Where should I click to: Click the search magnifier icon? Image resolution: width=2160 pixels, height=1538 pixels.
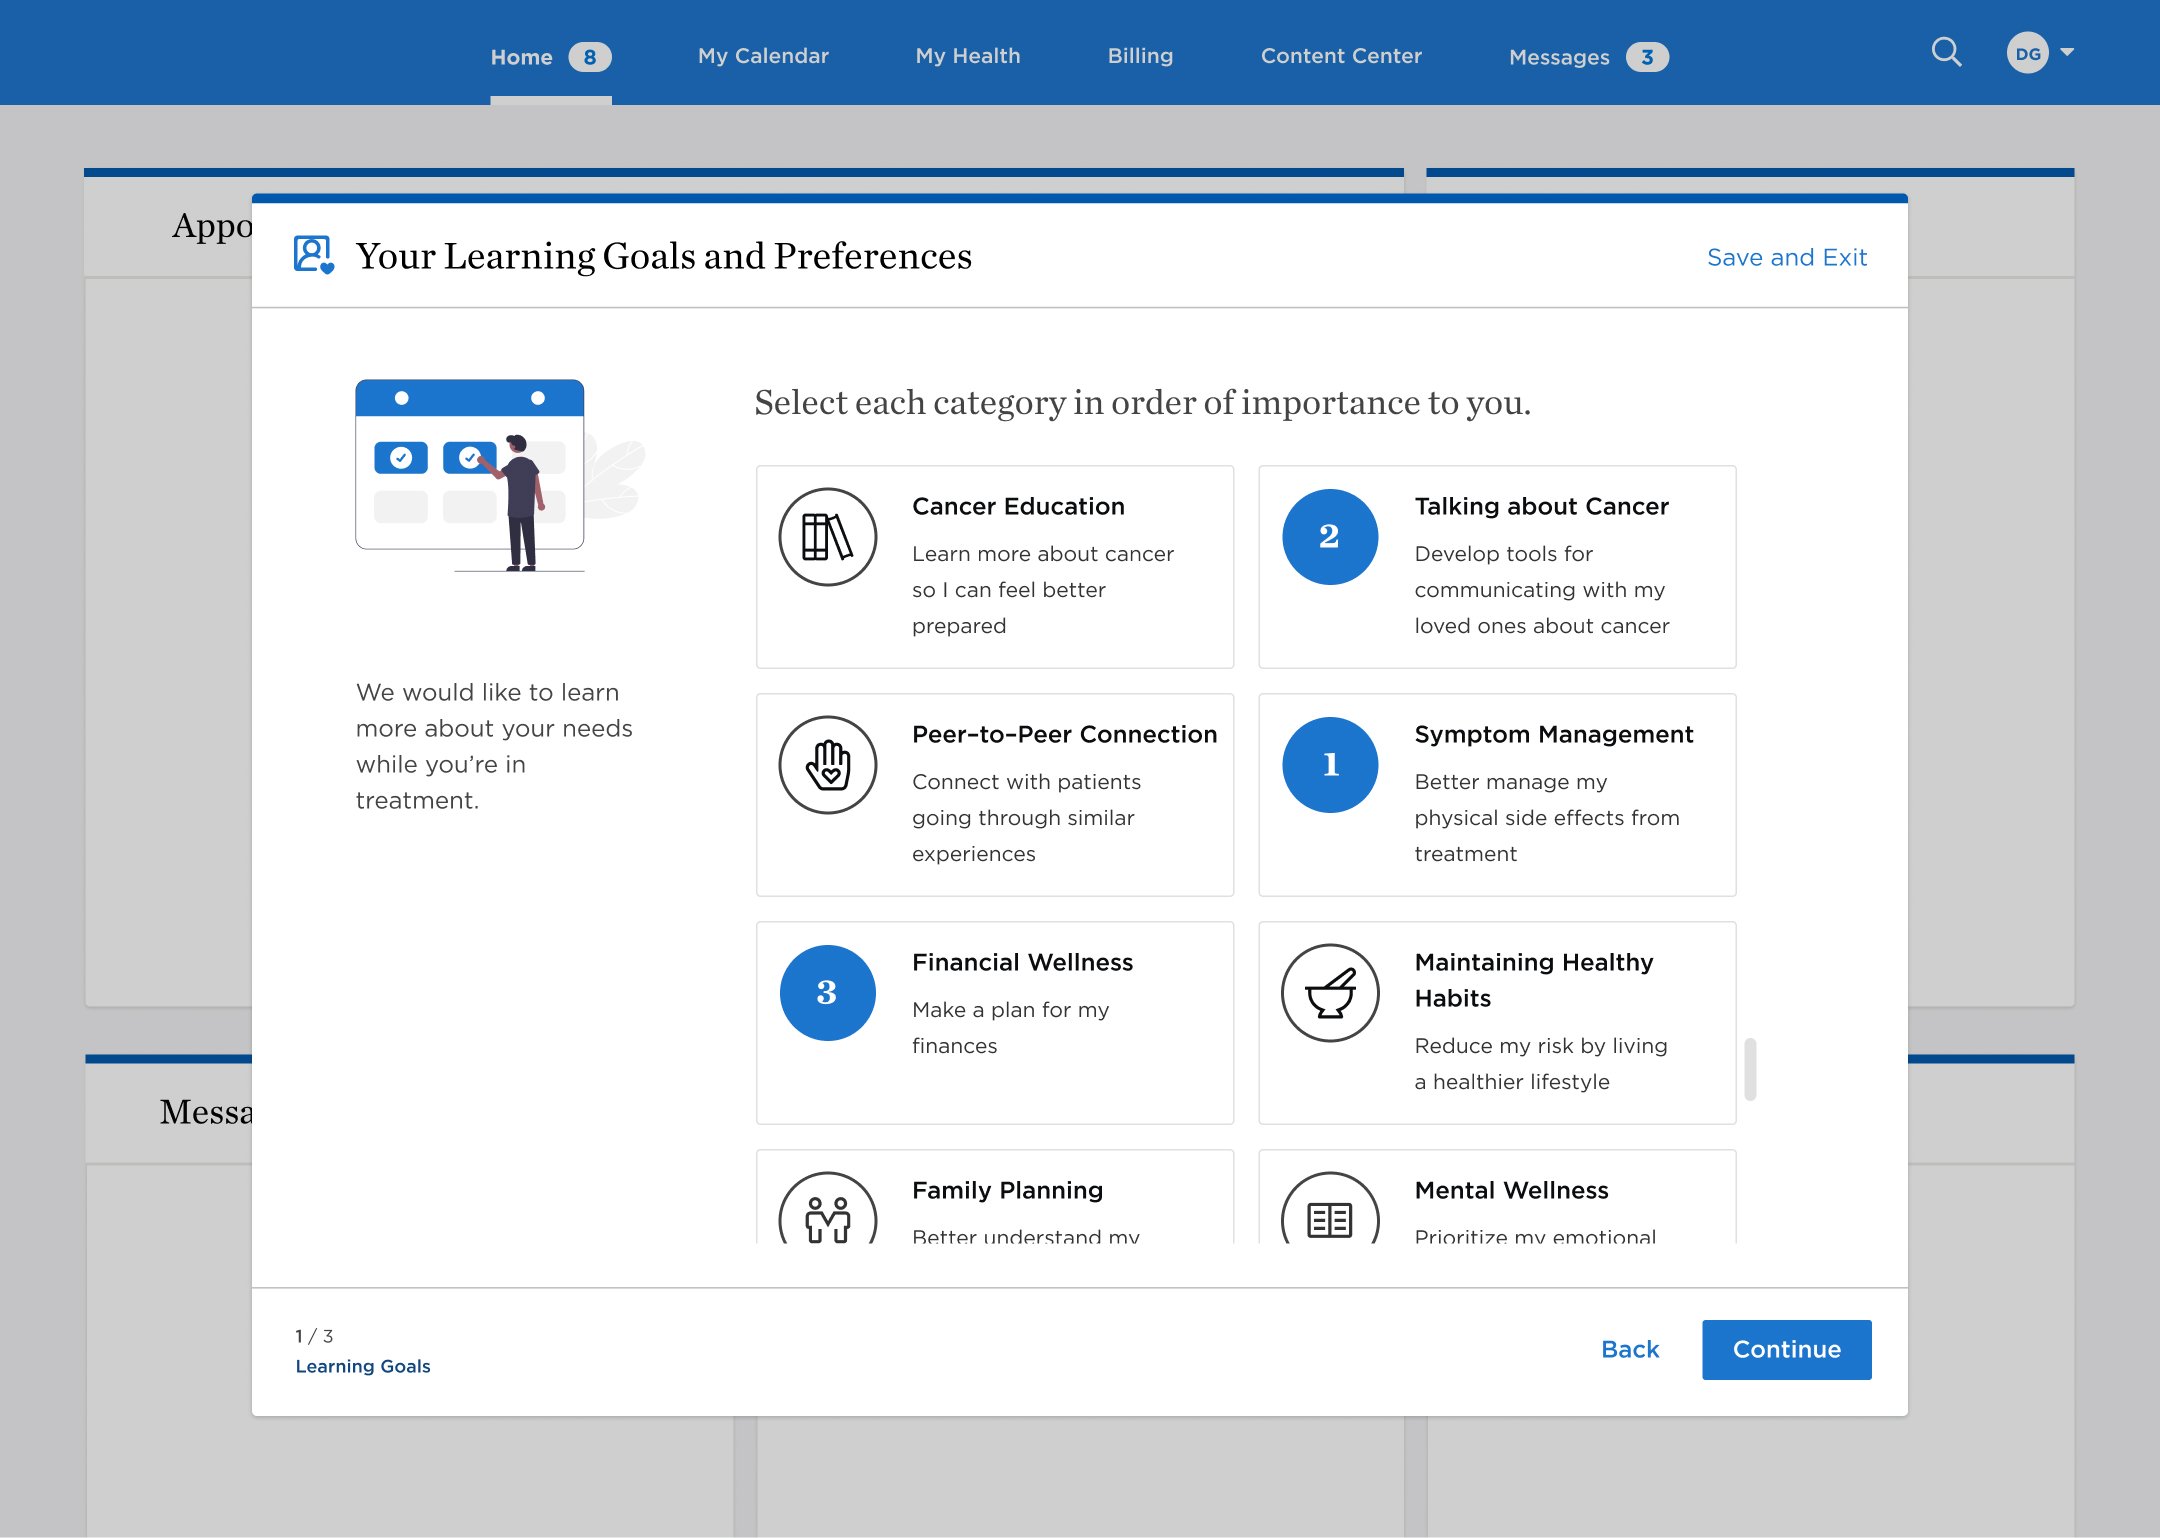pyautogui.click(x=1945, y=52)
